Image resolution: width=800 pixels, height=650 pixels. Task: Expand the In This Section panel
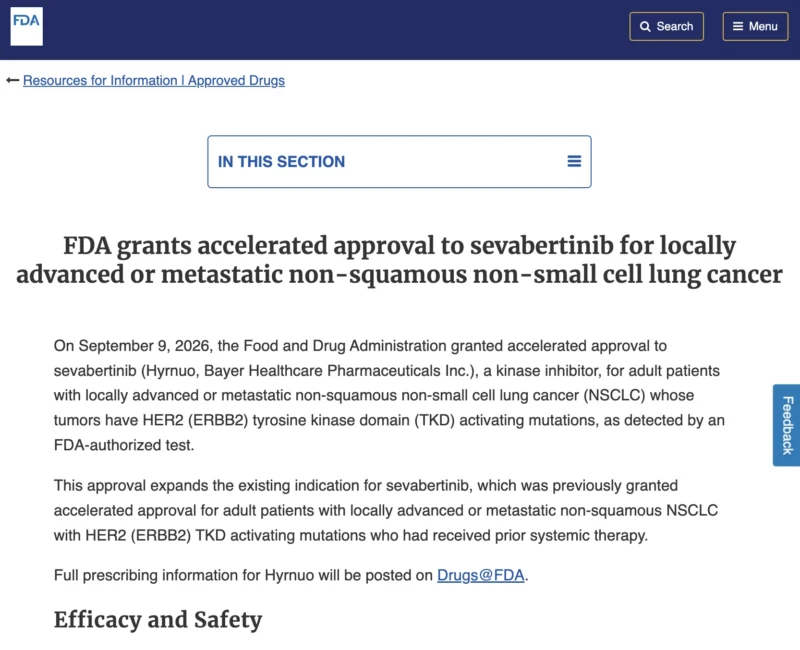tap(399, 162)
